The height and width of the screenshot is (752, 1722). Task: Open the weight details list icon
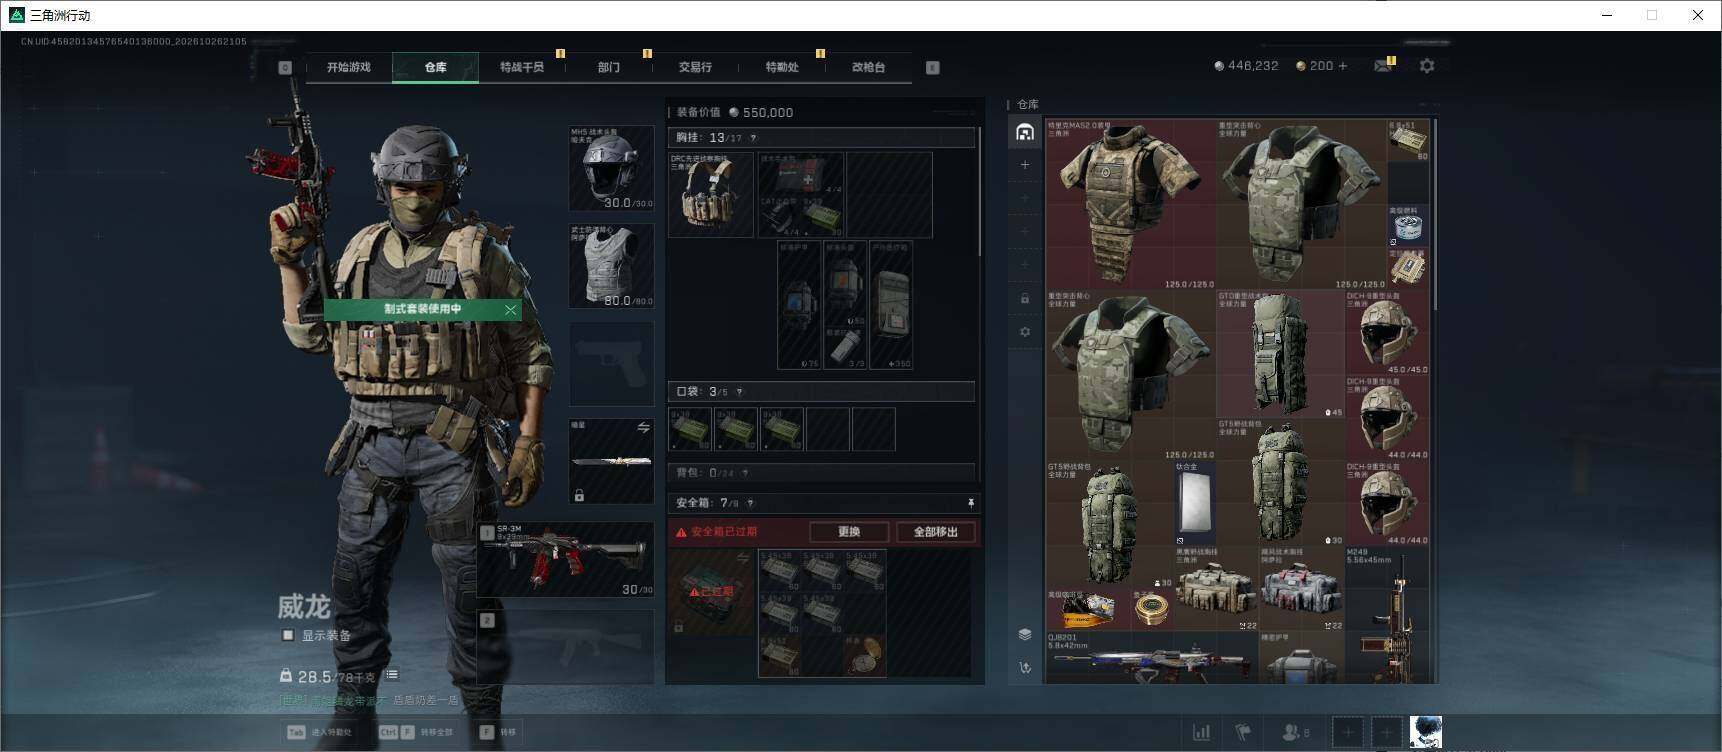click(392, 675)
